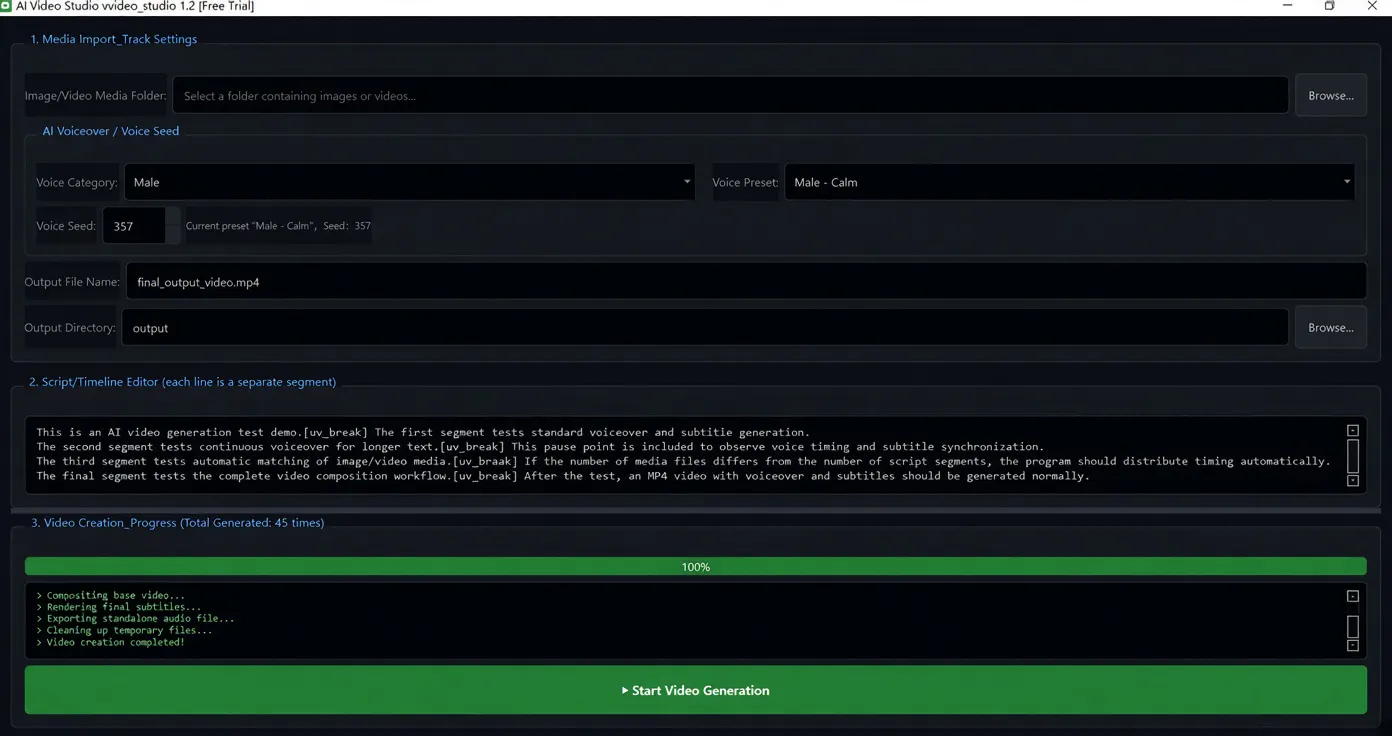
Task: Click the progress log scroll-up arrow
Action: click(1353, 596)
